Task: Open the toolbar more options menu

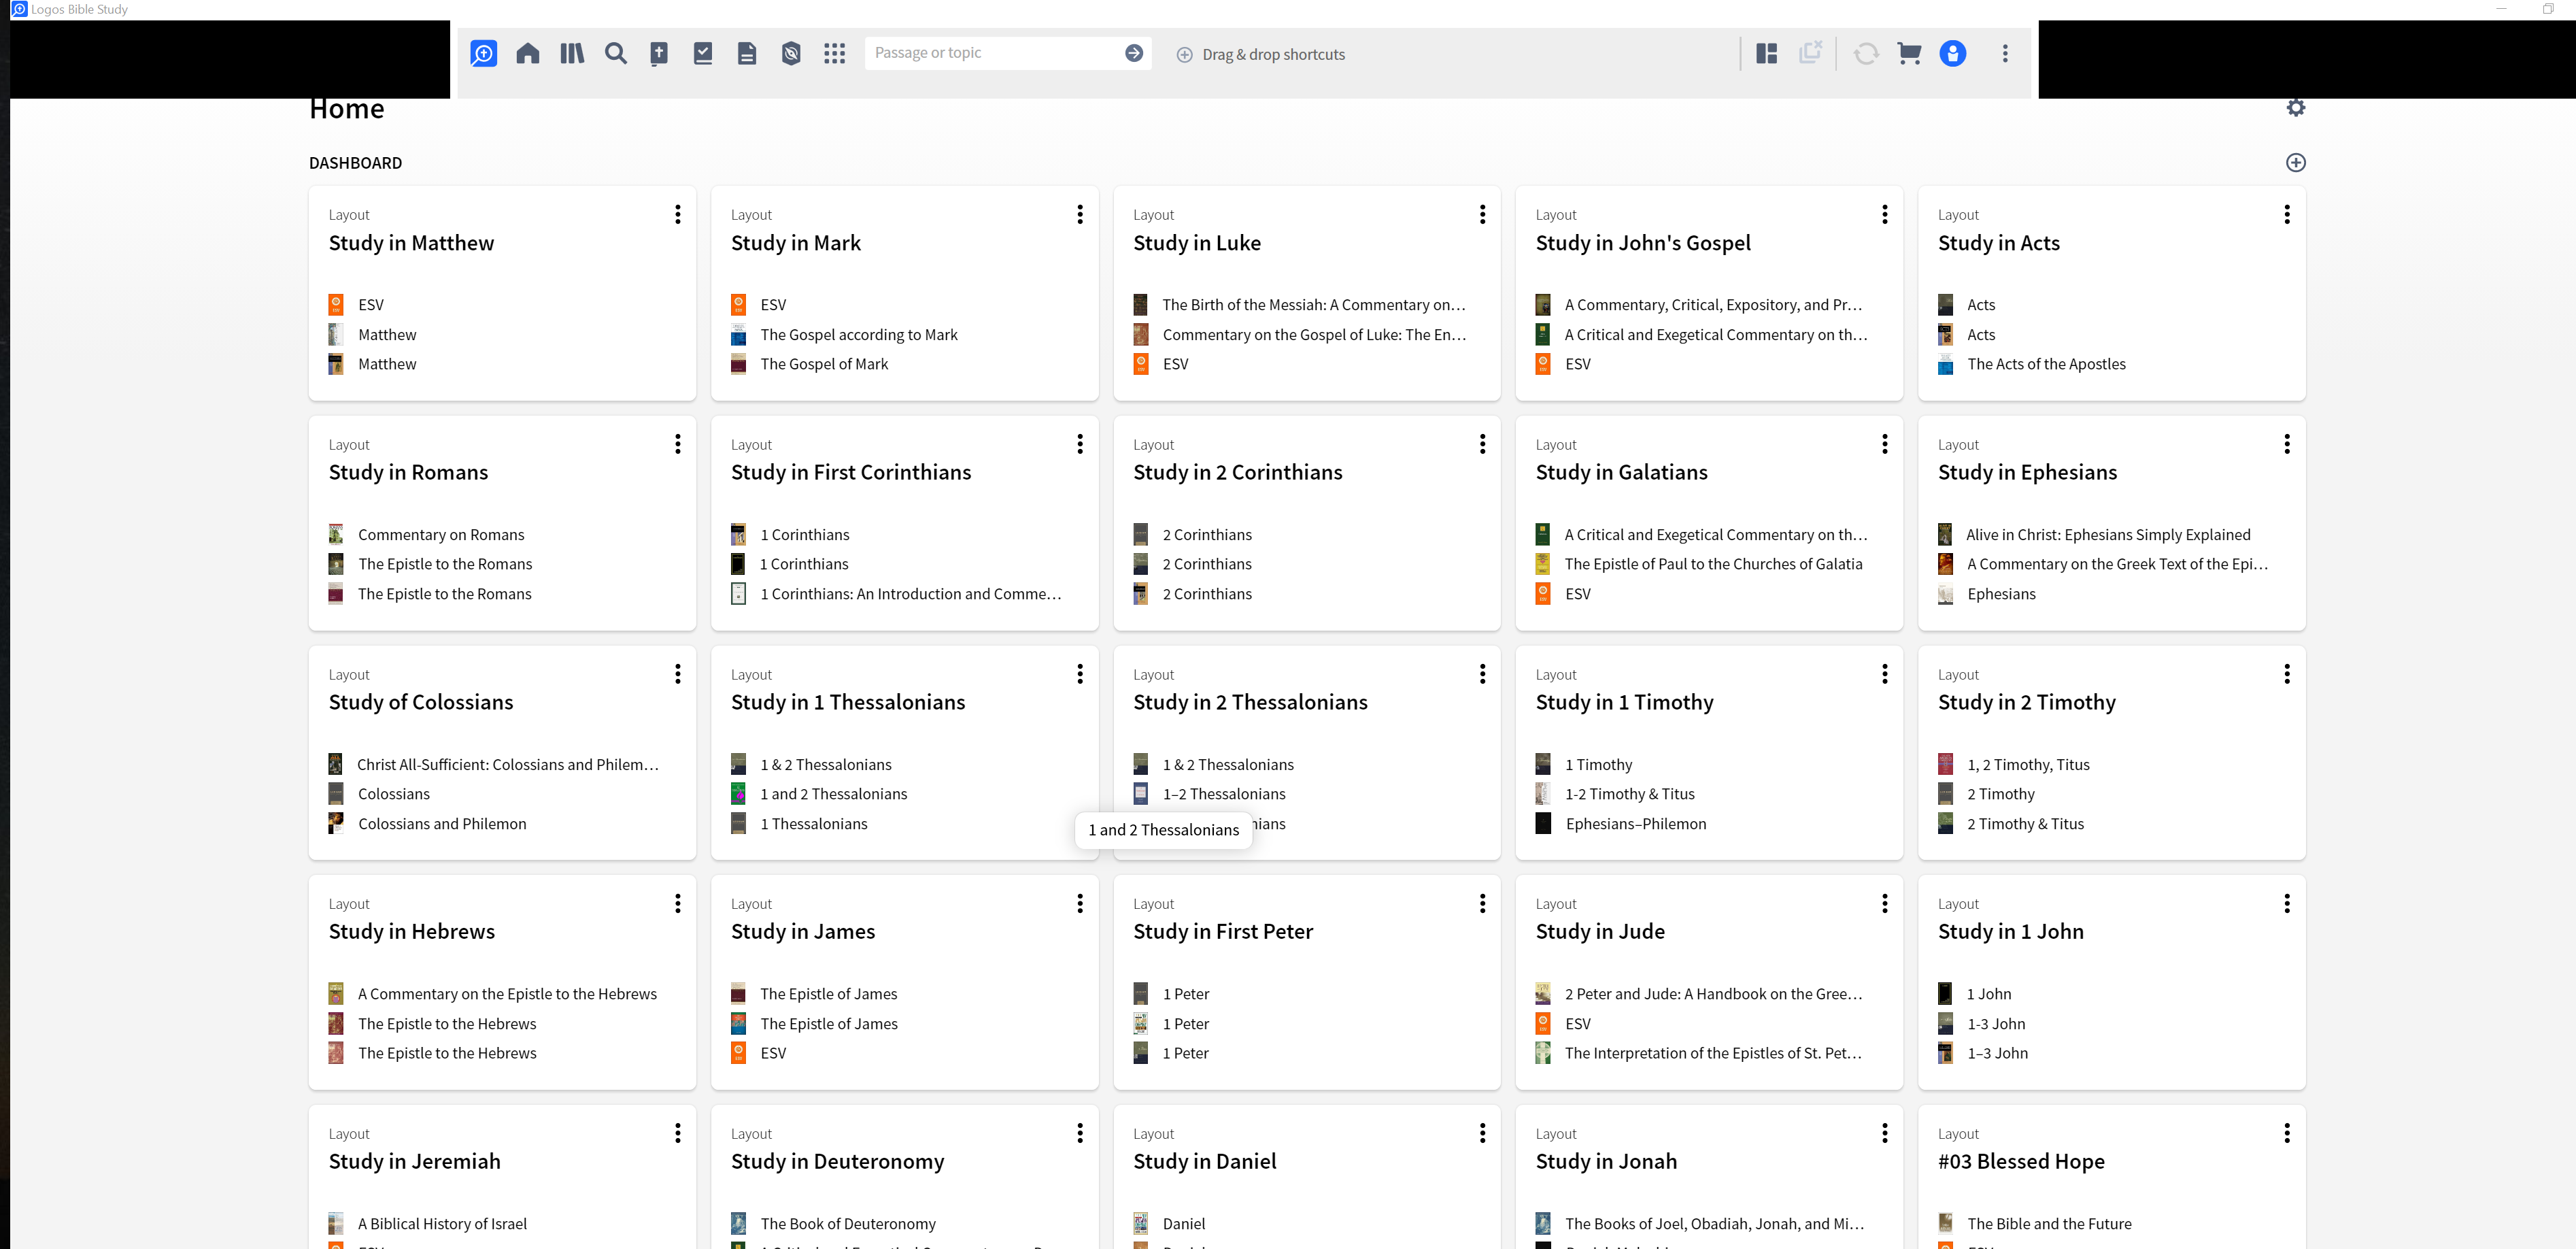Action: [x=2004, y=54]
